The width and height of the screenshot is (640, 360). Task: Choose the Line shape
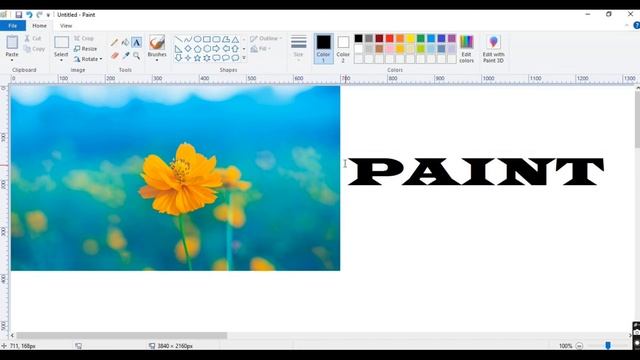coord(178,40)
